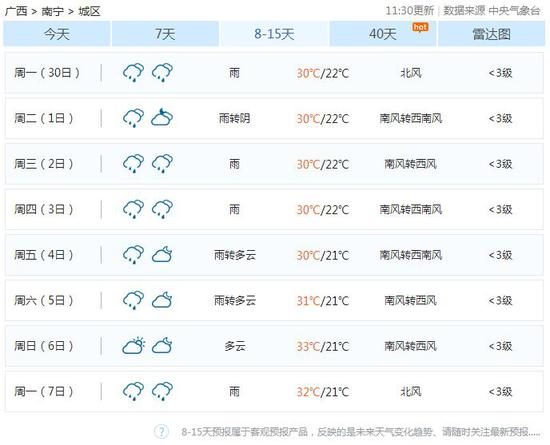Click the hot badge on 40天 tab

coord(420,27)
